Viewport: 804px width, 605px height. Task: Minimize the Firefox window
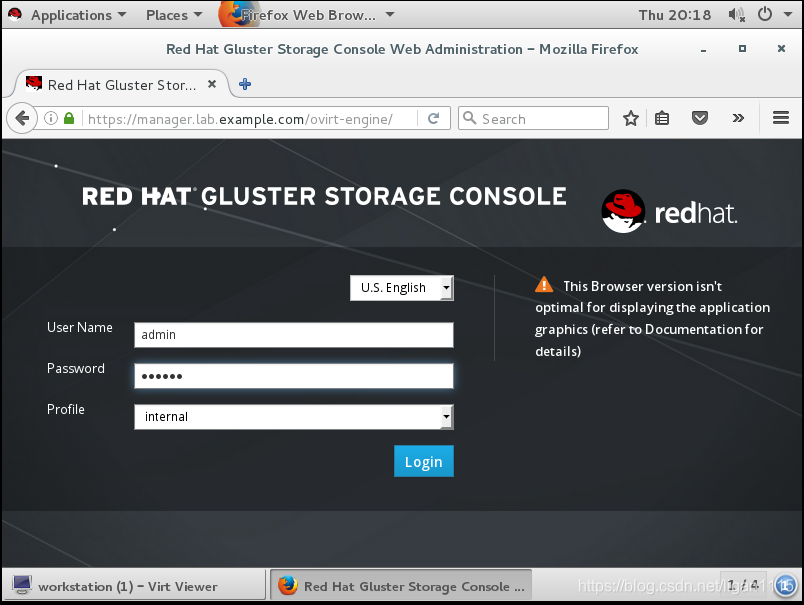pos(704,49)
